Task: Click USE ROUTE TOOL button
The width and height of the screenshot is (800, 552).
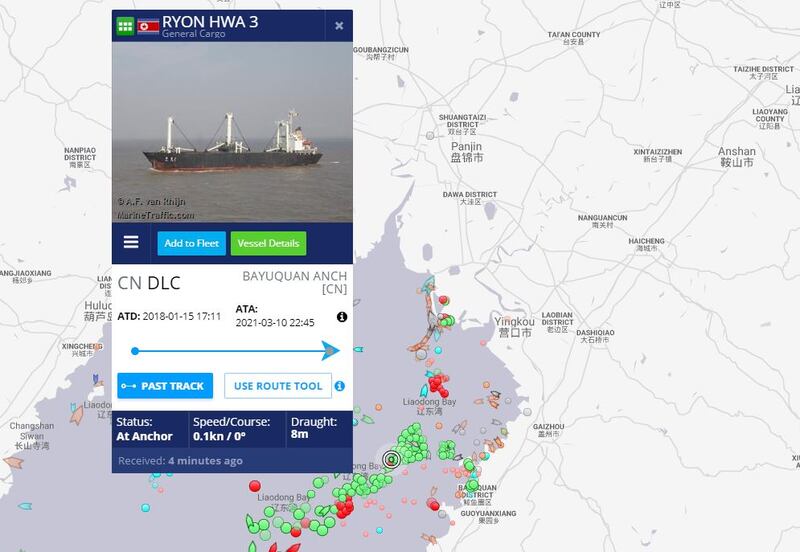Action: click(x=278, y=386)
